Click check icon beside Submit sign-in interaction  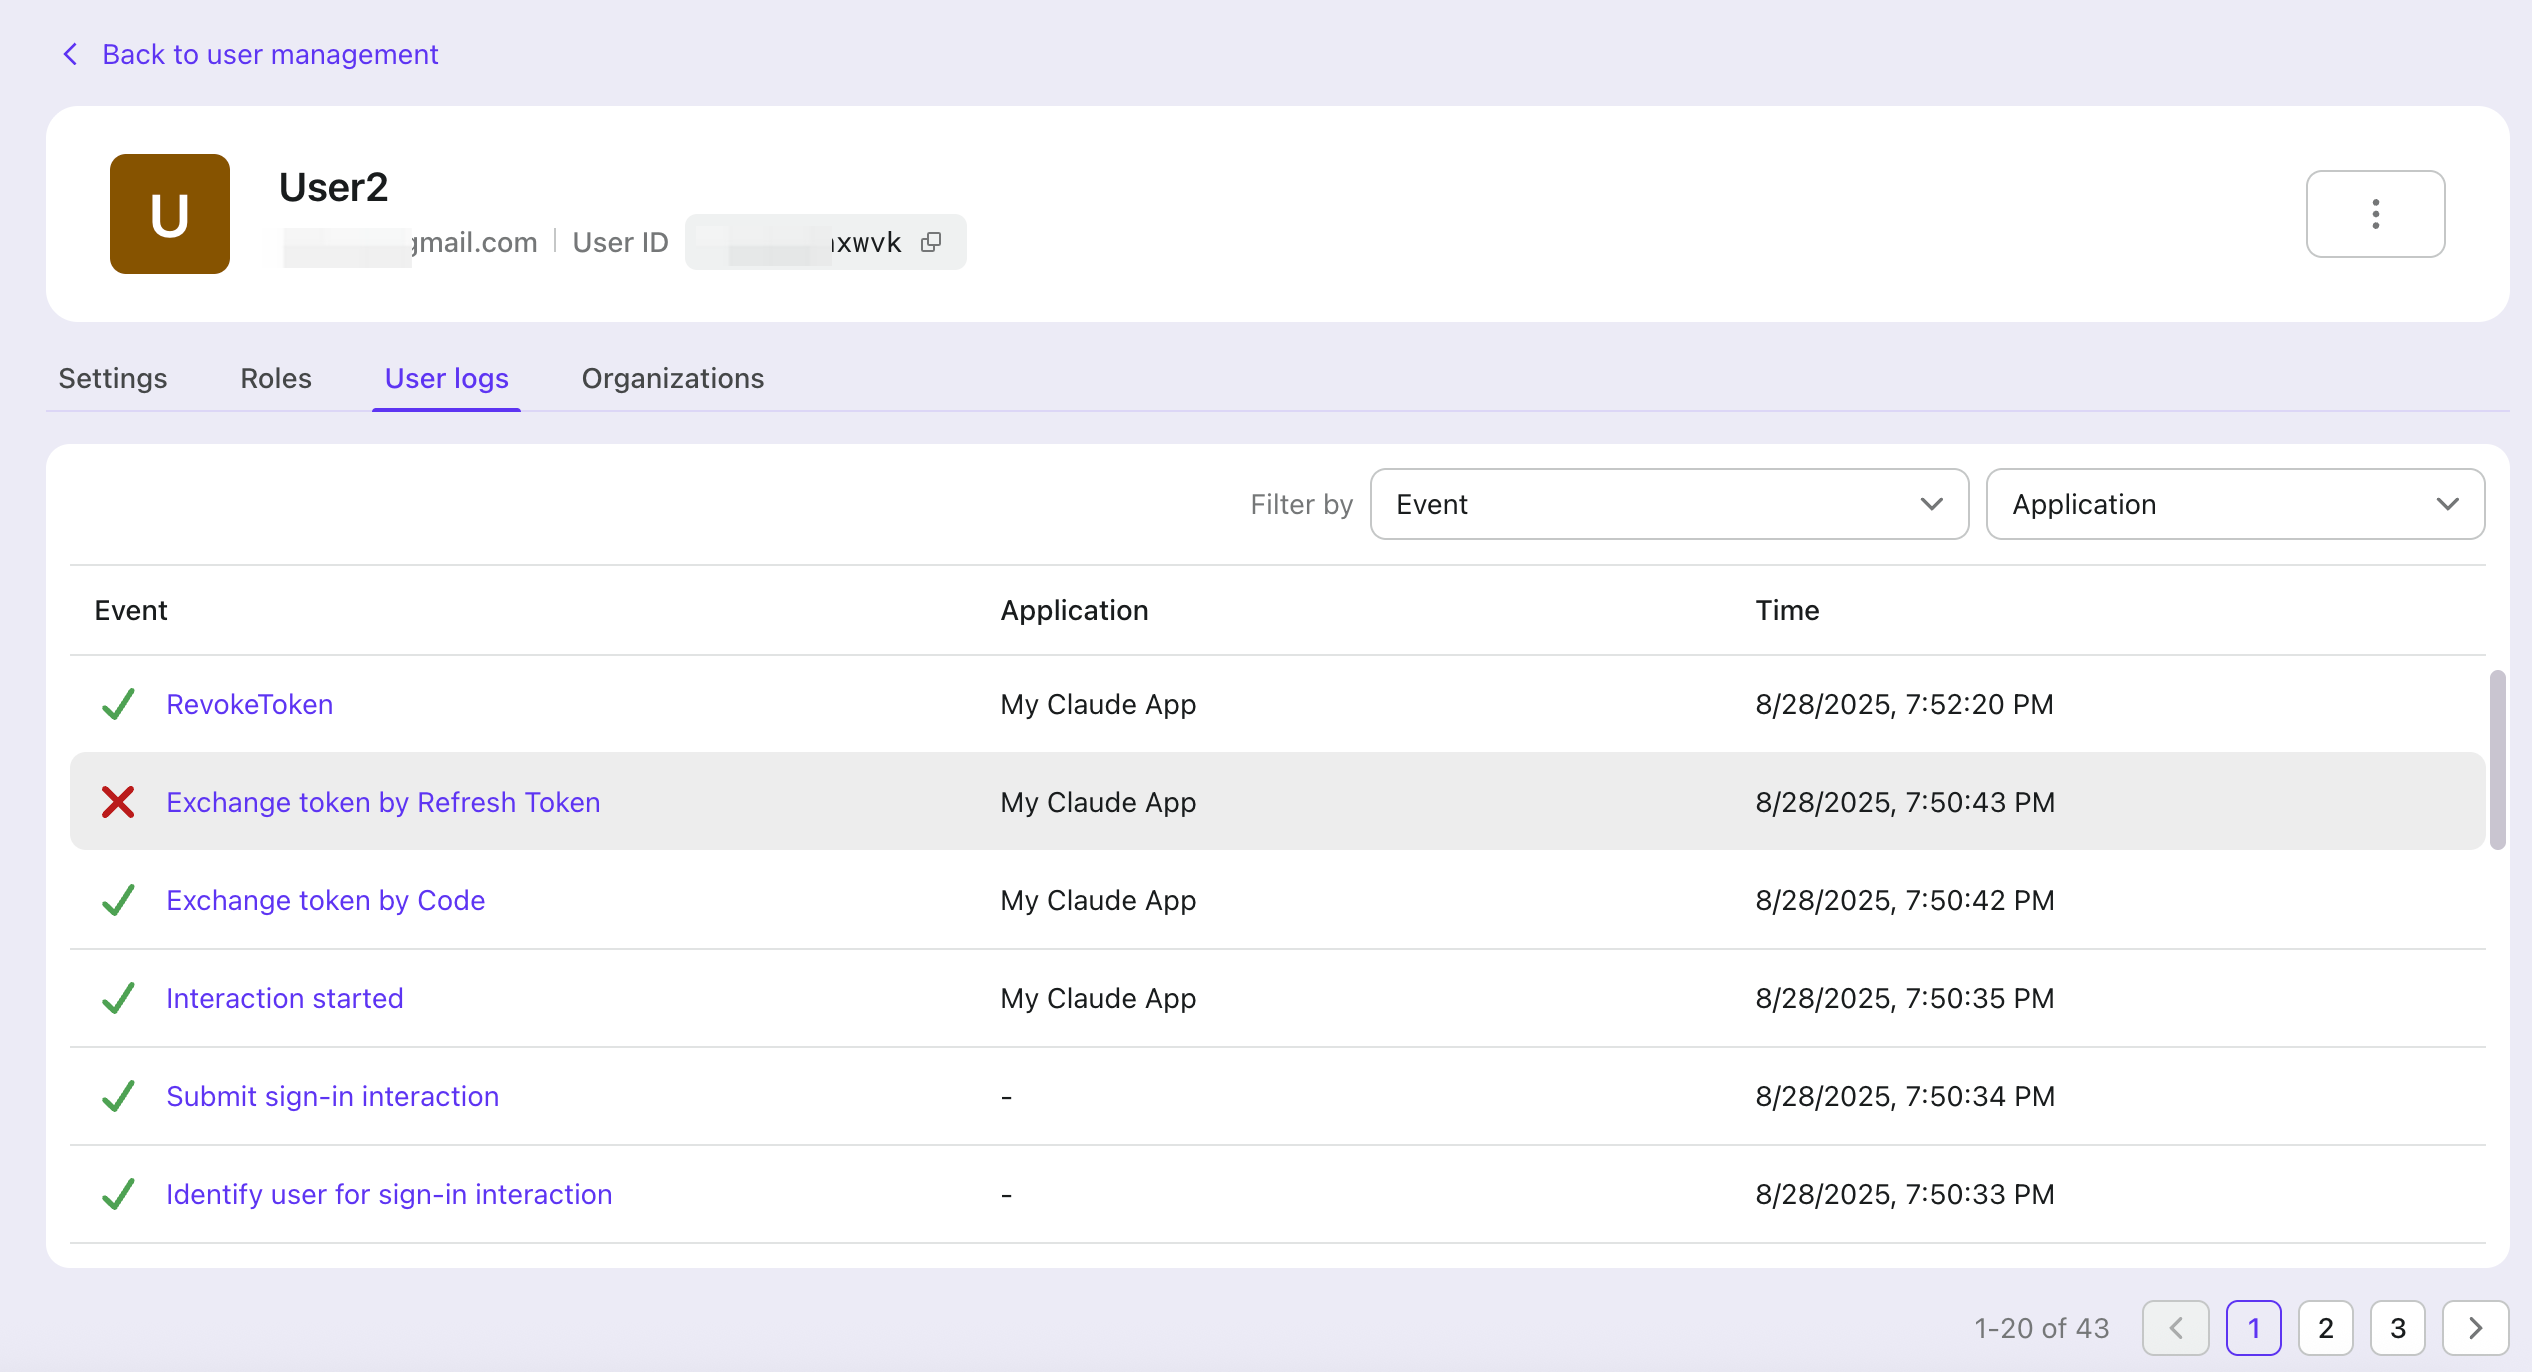pyautogui.click(x=118, y=1096)
